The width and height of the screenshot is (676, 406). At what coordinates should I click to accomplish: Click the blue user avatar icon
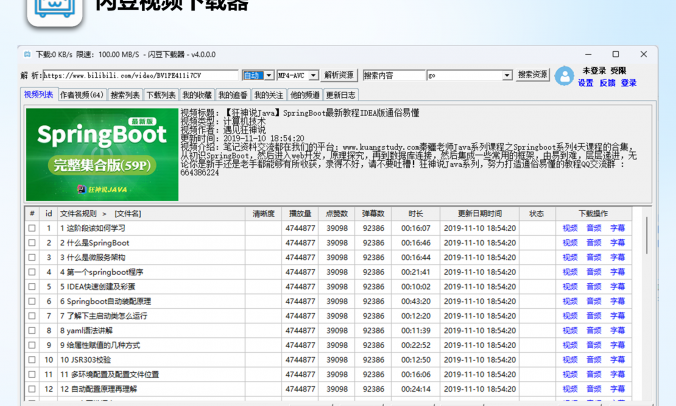tap(564, 76)
